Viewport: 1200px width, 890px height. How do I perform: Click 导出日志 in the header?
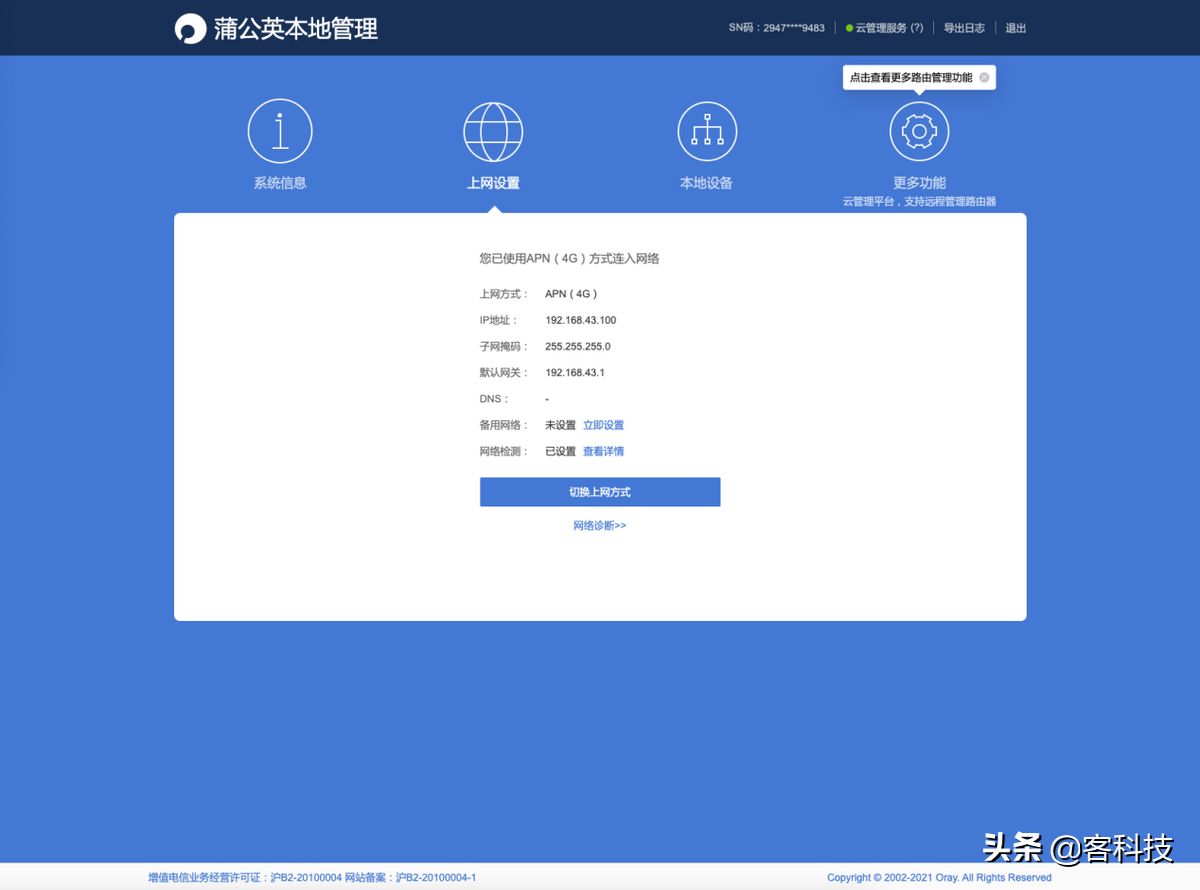point(964,28)
